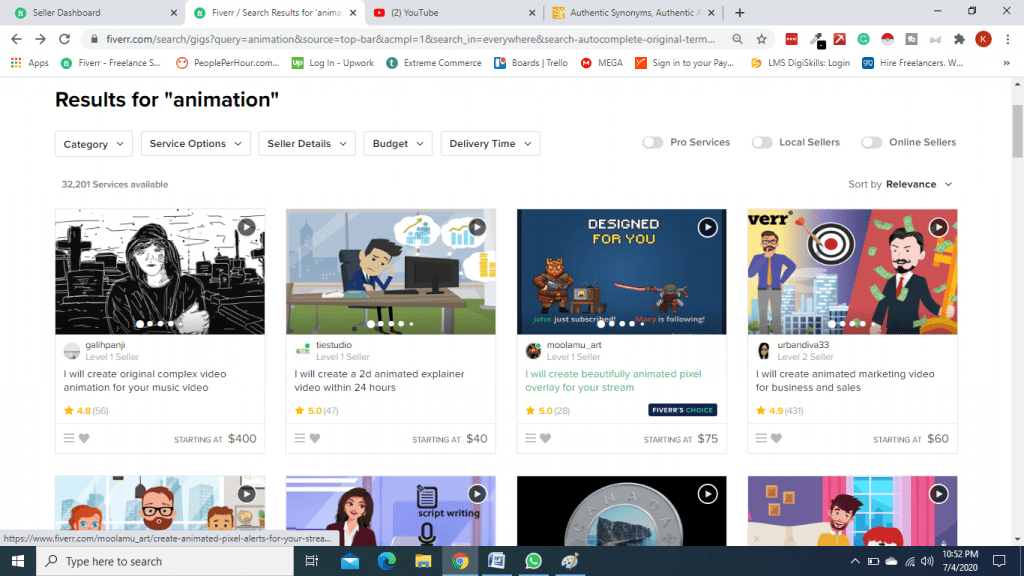Open tiestudio's 2d animated explainer gig title
1024x576 pixels.
point(379,381)
